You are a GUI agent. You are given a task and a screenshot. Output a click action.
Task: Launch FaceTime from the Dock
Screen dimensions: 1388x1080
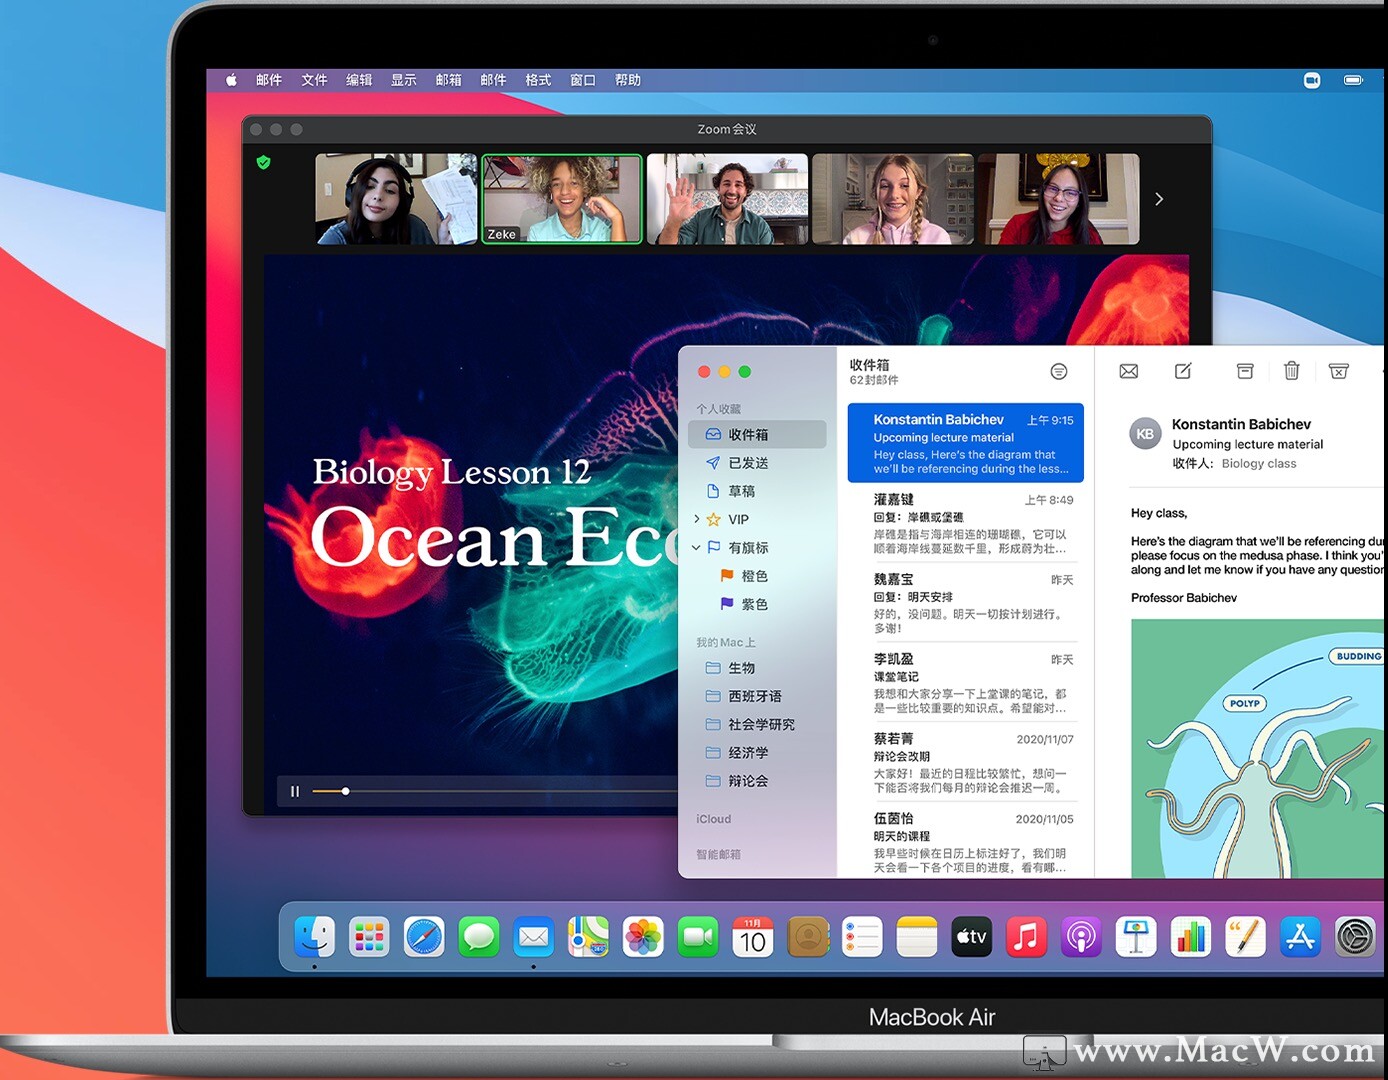[x=698, y=937]
